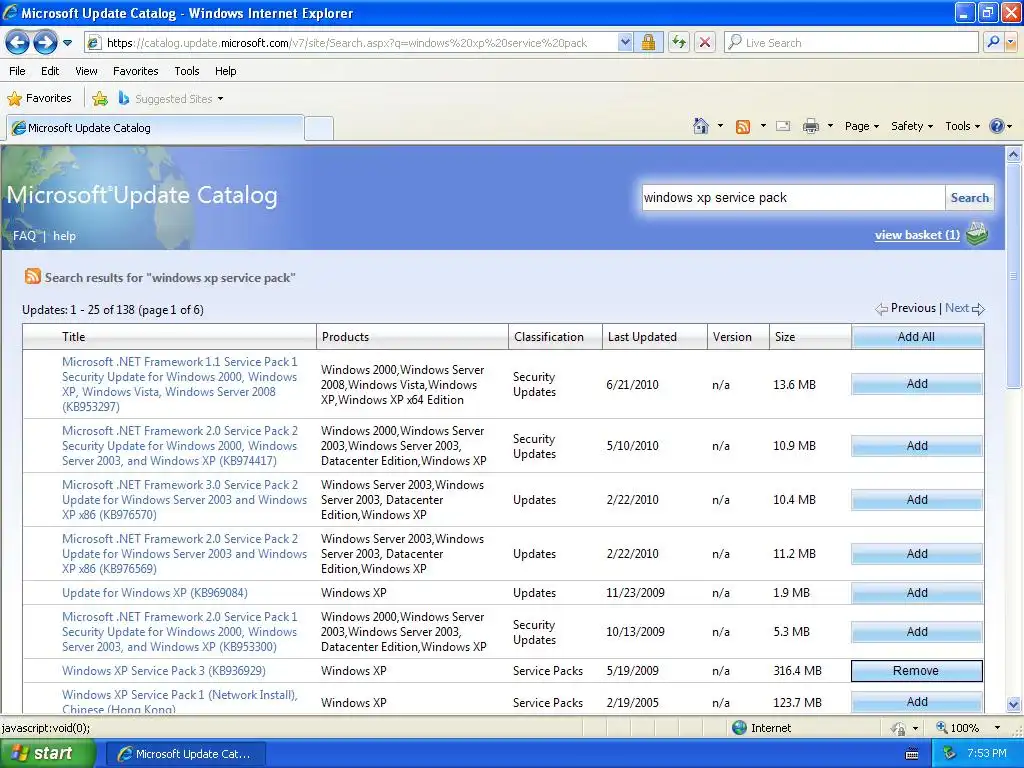The width and height of the screenshot is (1024, 768).
Task: Sort results by Title column header
Action: pyautogui.click(x=170, y=337)
